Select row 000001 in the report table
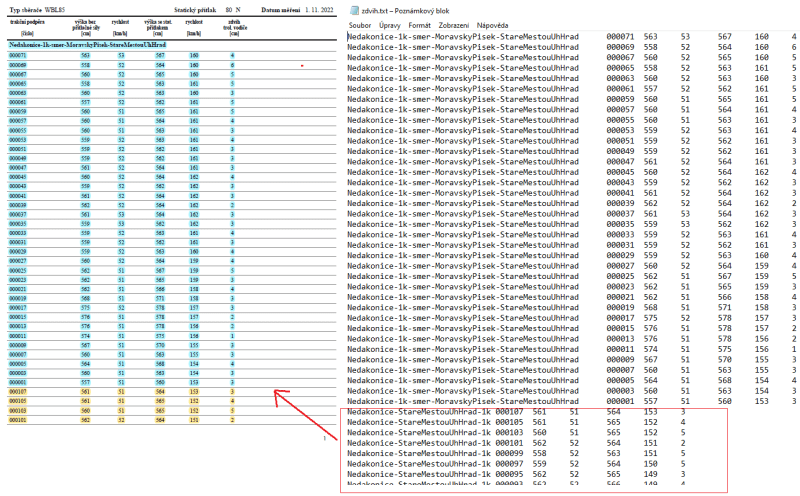This screenshot has height=496, width=800. [x=172, y=382]
